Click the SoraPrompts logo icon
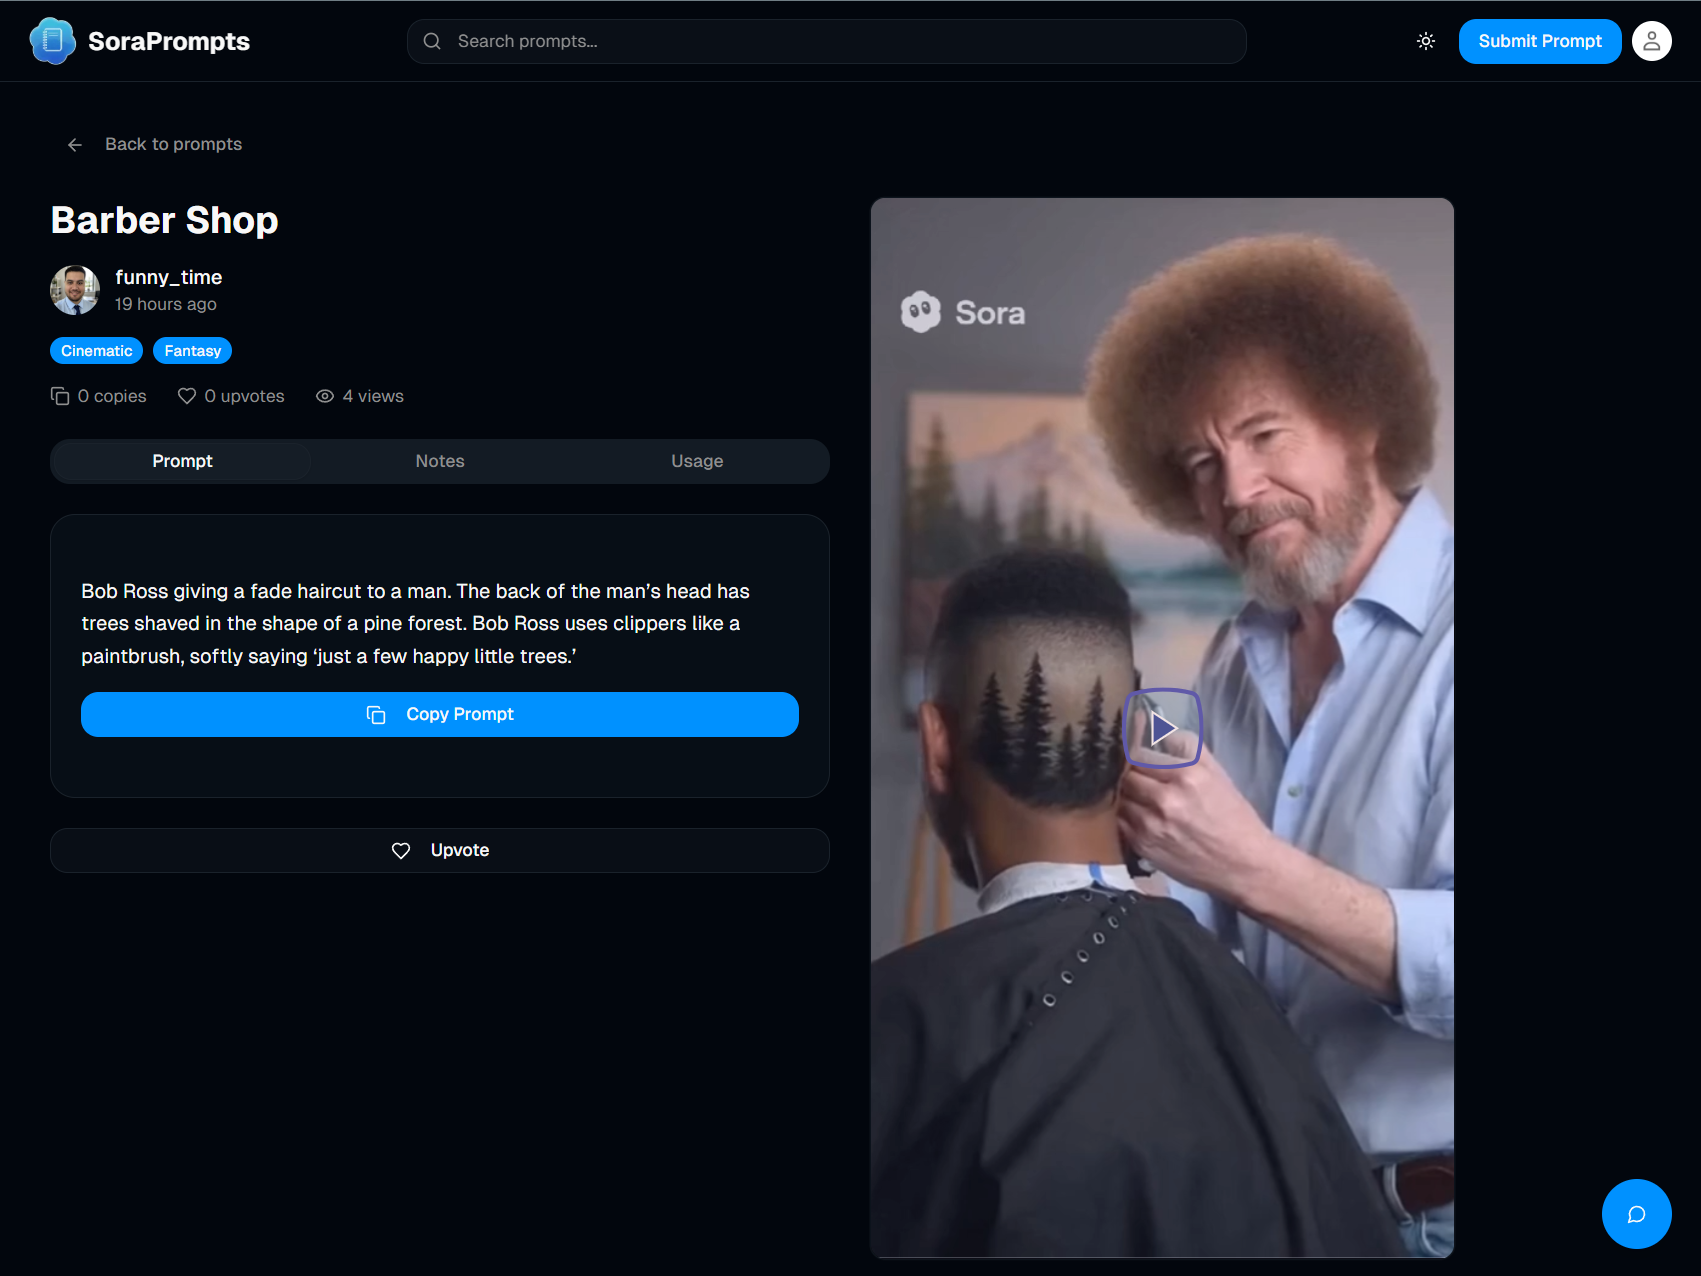 click(x=52, y=41)
